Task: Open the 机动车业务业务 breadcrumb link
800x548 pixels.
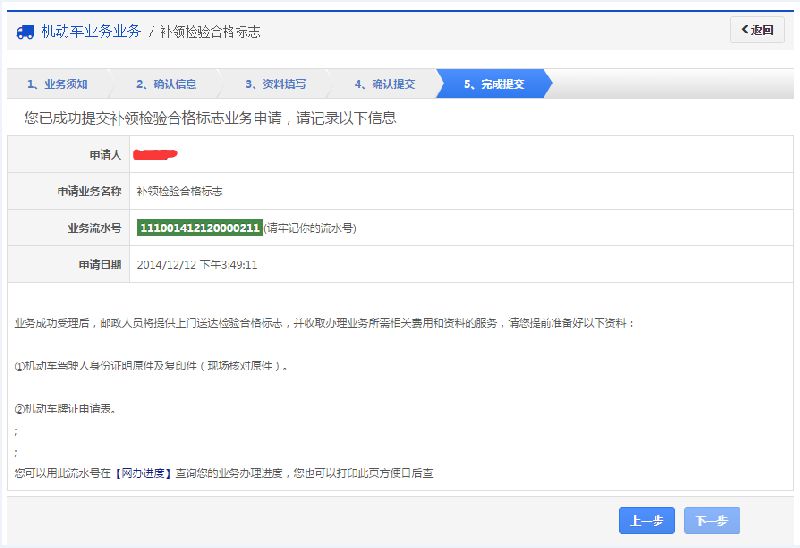Action: pos(91,31)
